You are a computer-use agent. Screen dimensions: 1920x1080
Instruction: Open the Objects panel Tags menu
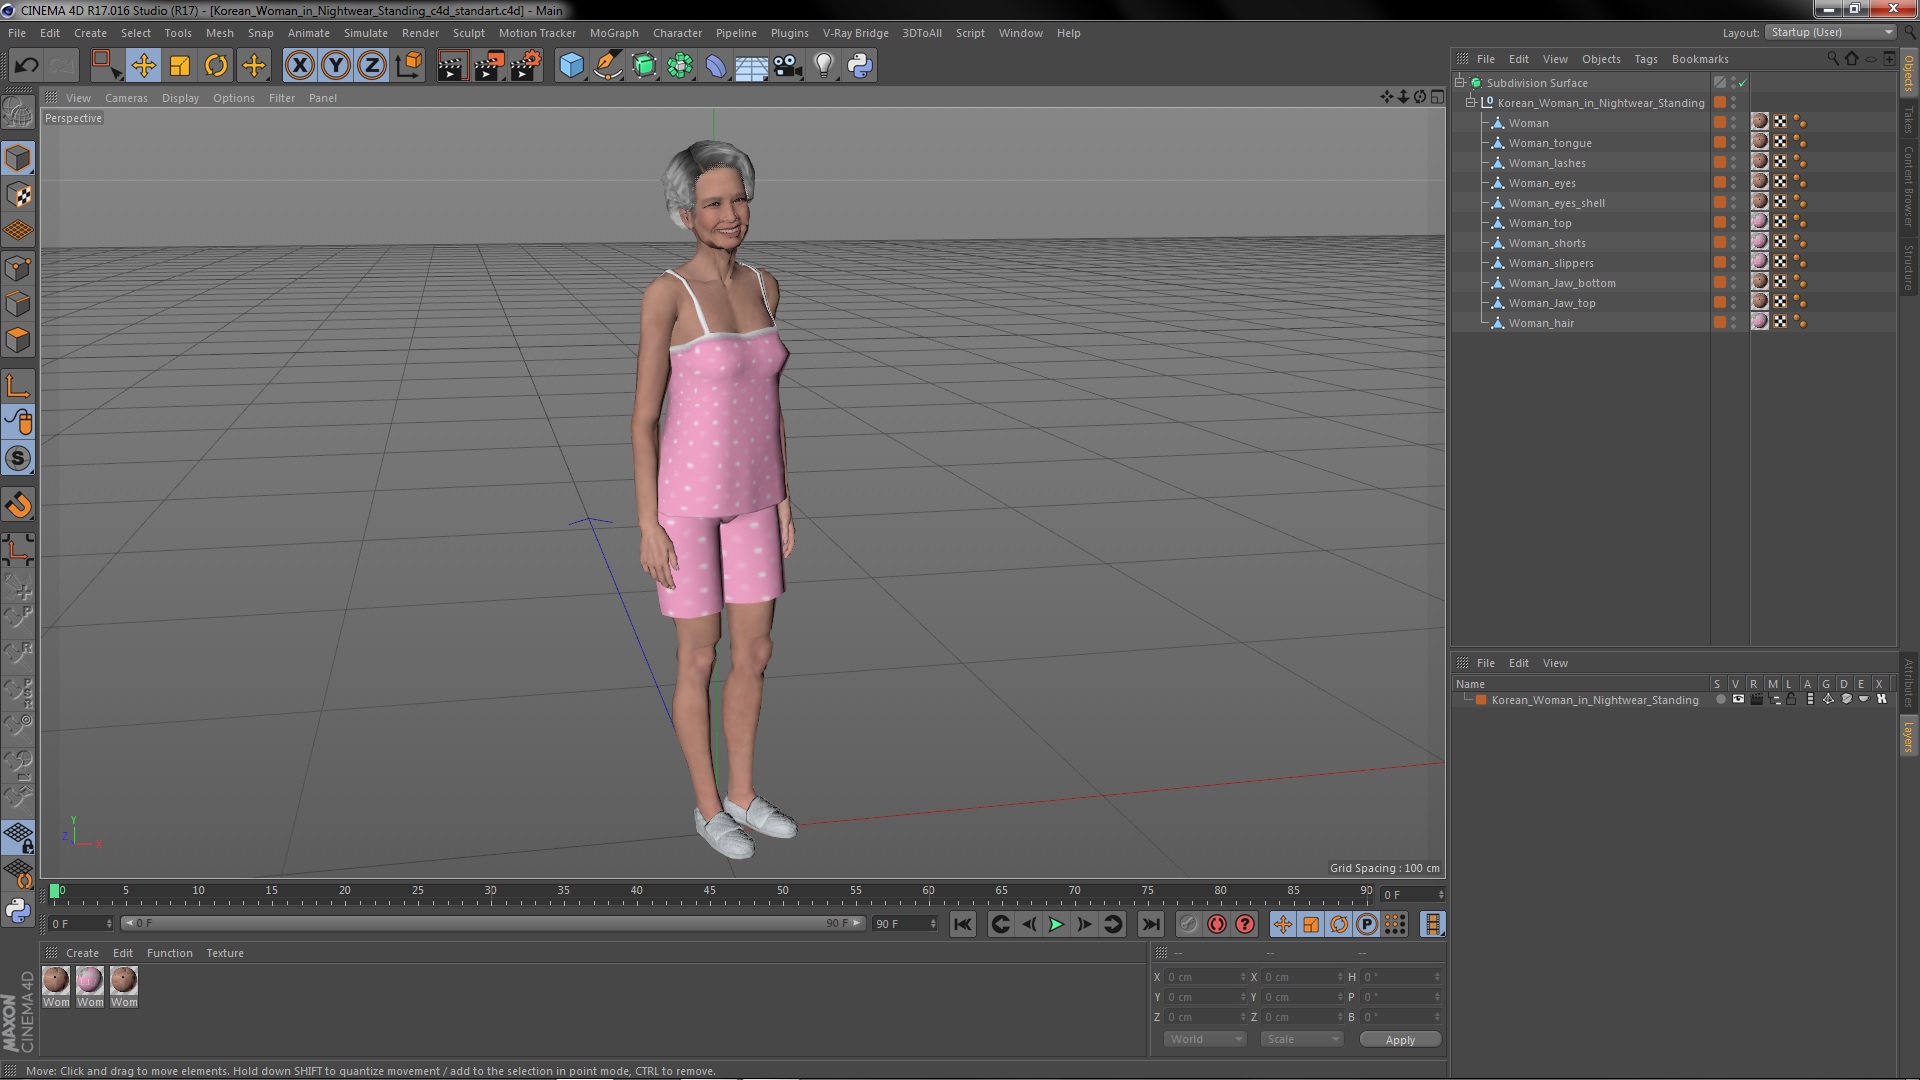click(1645, 59)
